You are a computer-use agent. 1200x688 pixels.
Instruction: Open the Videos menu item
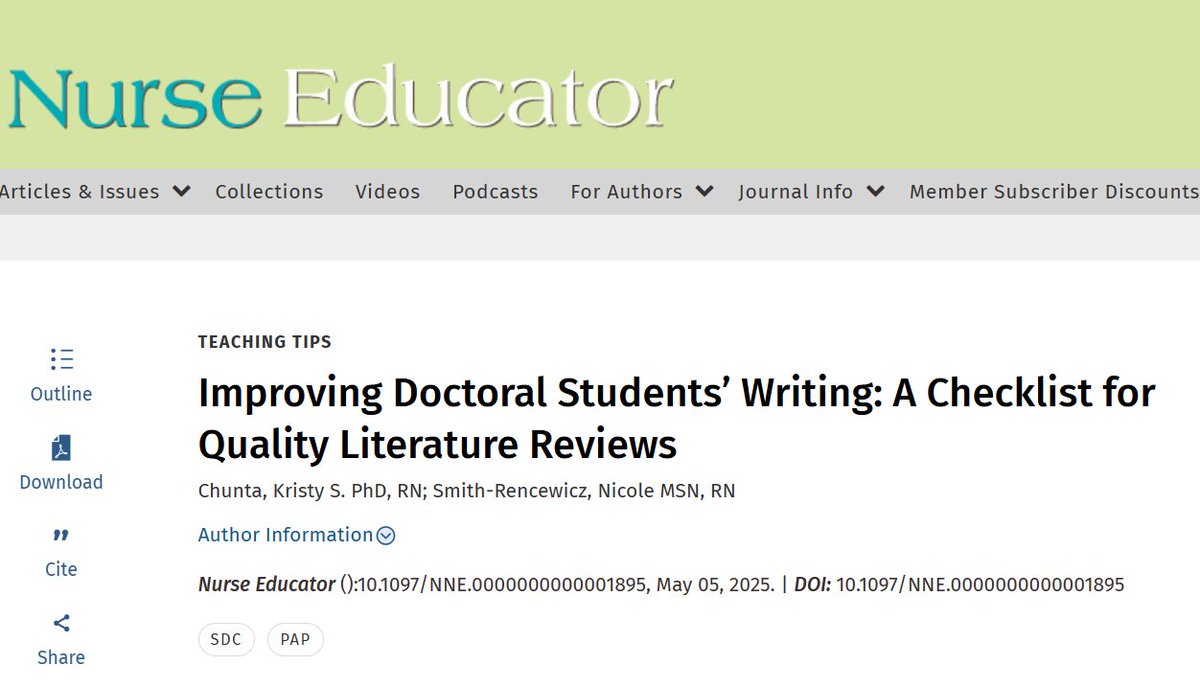click(x=388, y=191)
